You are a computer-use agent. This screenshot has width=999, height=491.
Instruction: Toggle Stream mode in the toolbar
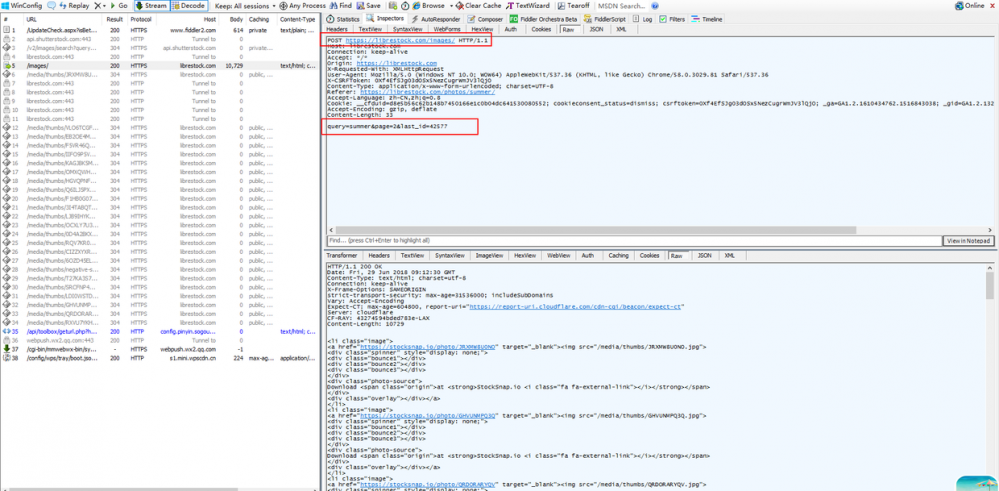coord(151,6)
